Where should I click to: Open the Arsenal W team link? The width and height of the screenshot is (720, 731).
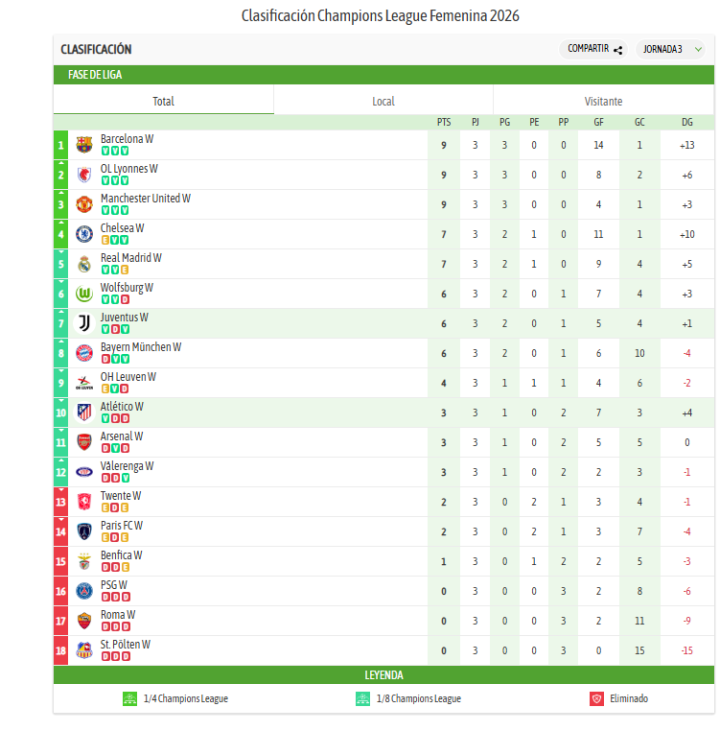(x=122, y=436)
